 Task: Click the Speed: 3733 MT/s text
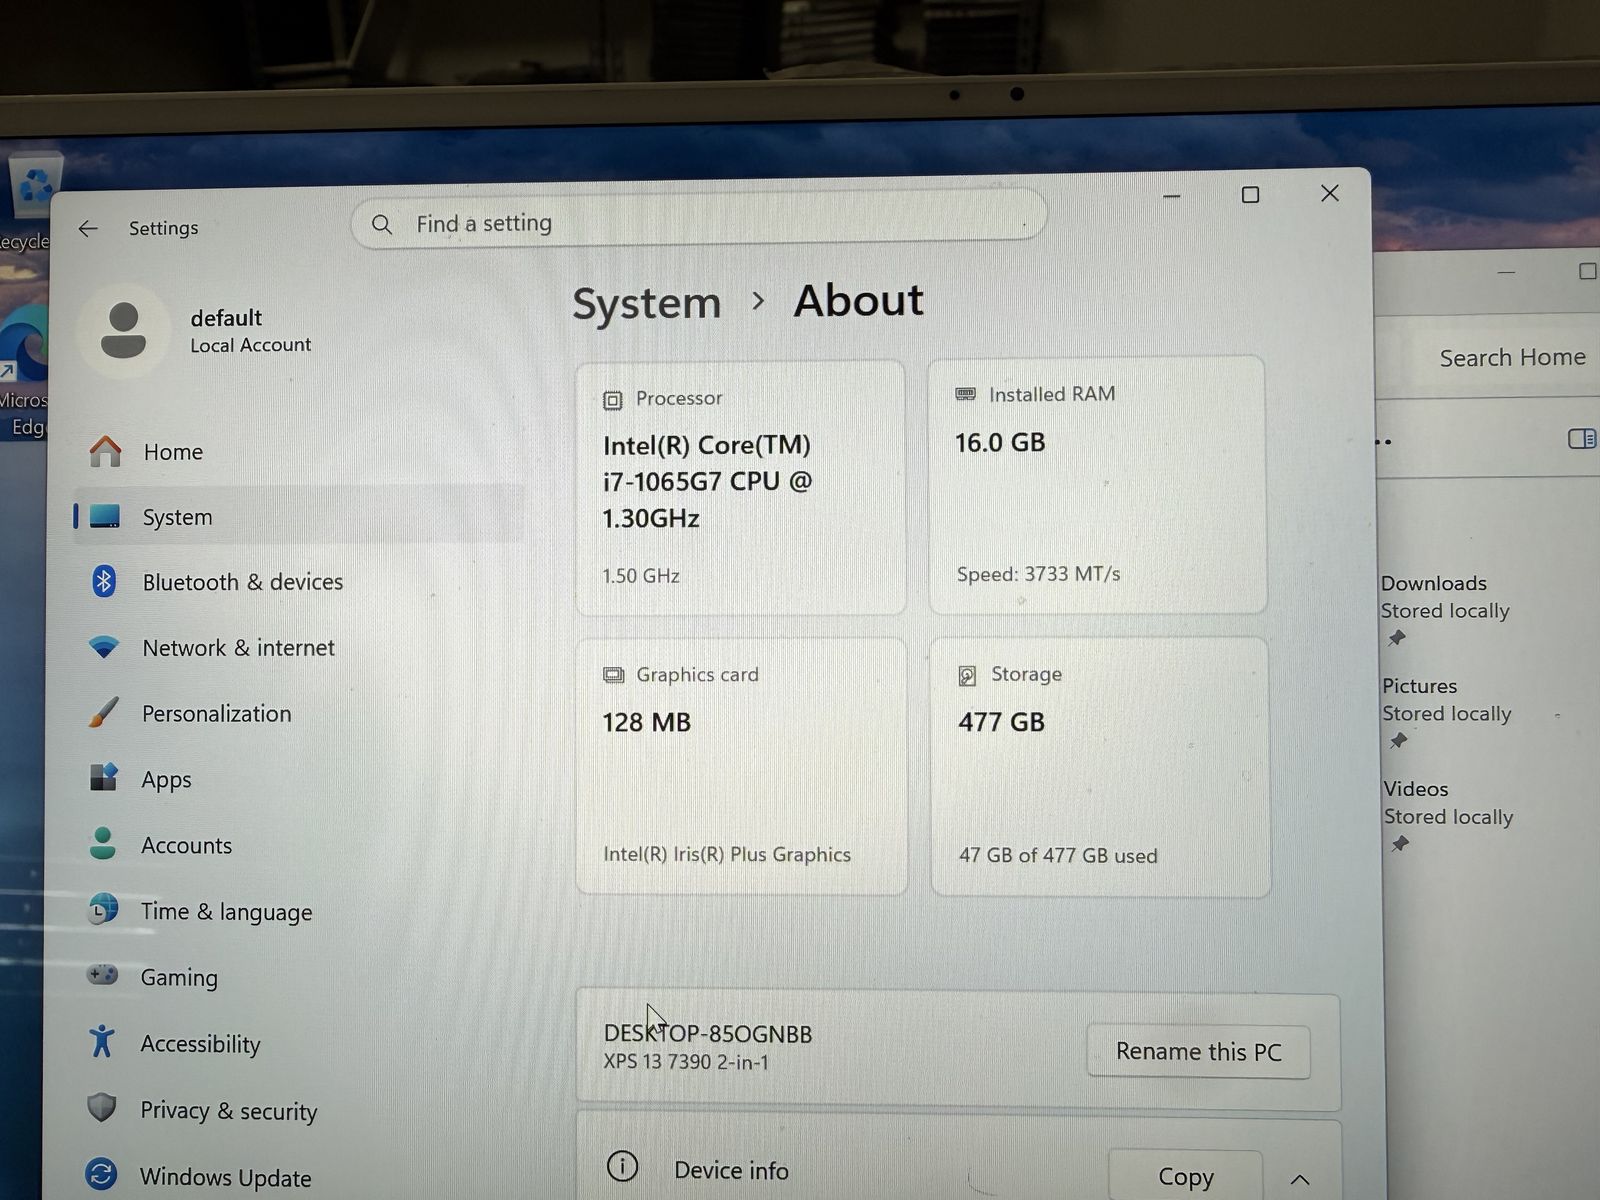click(1038, 574)
